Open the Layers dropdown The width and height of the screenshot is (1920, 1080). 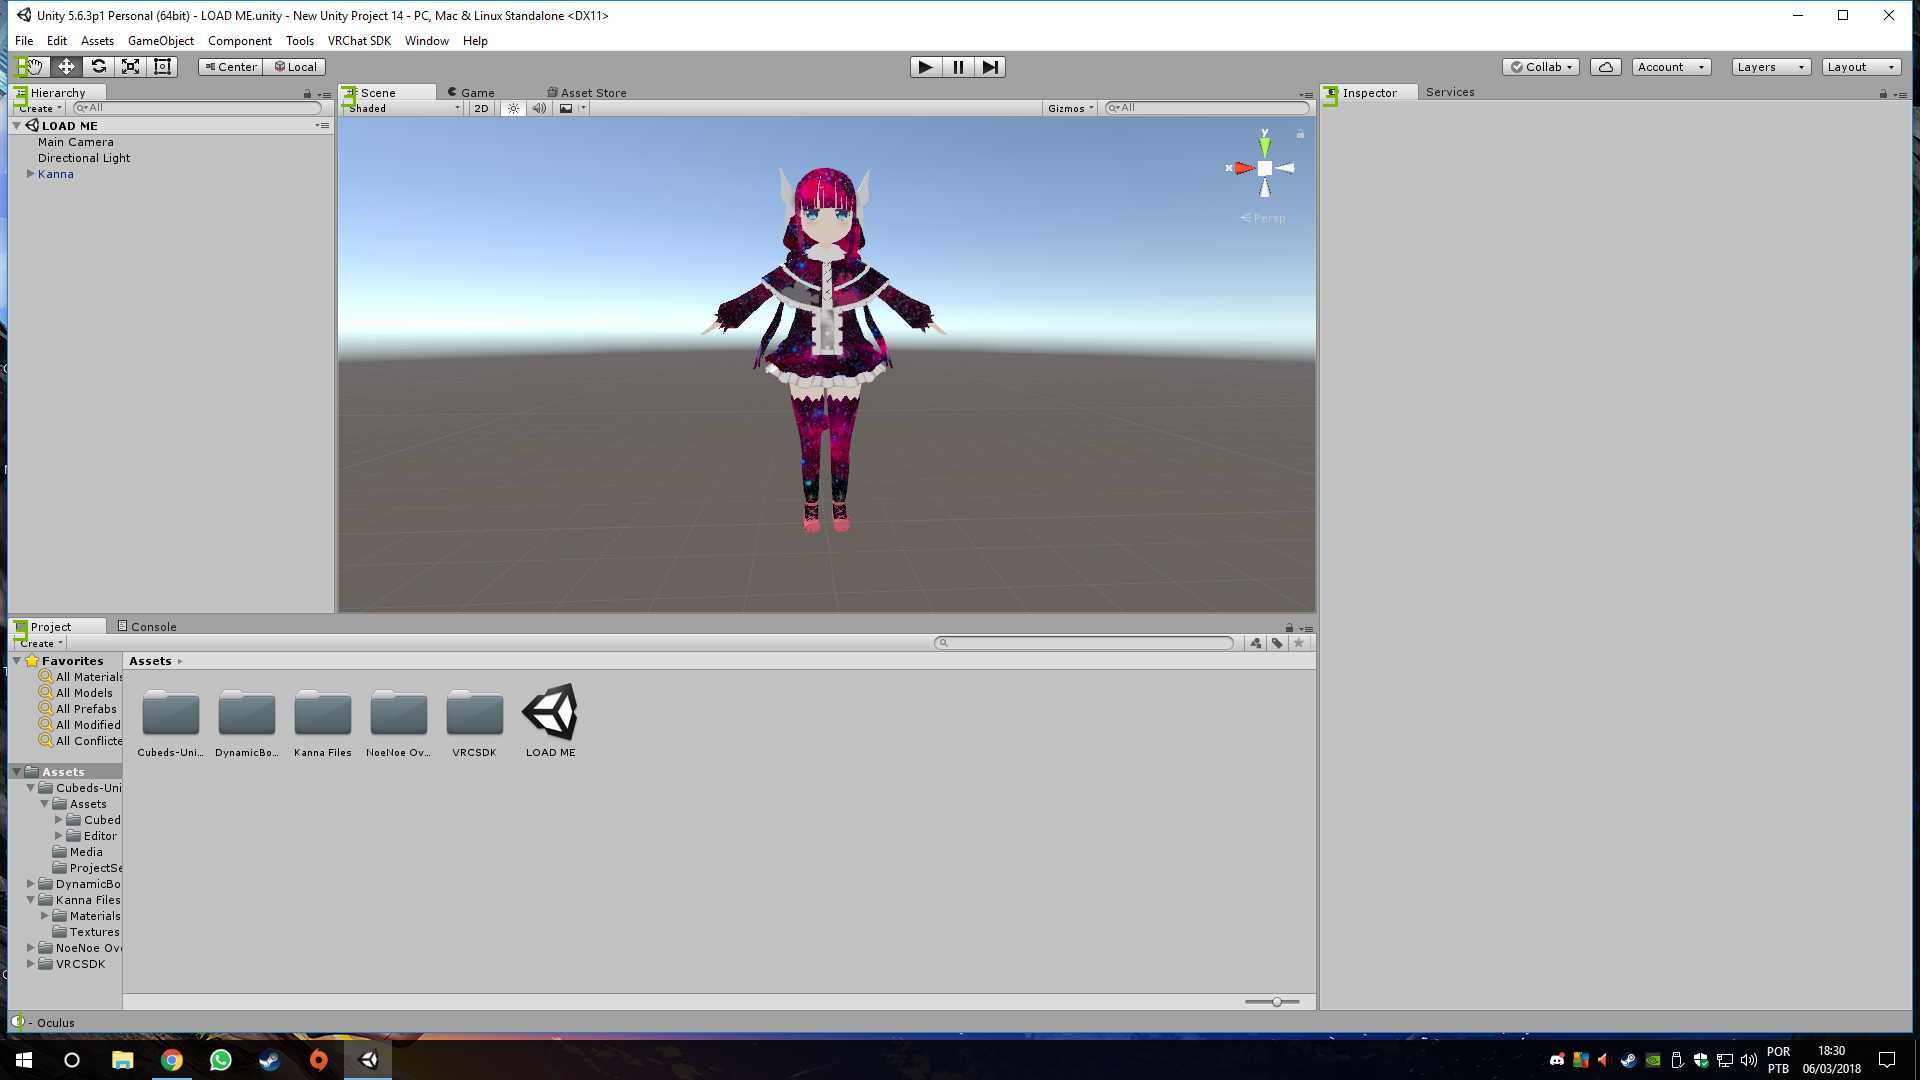(1770, 67)
